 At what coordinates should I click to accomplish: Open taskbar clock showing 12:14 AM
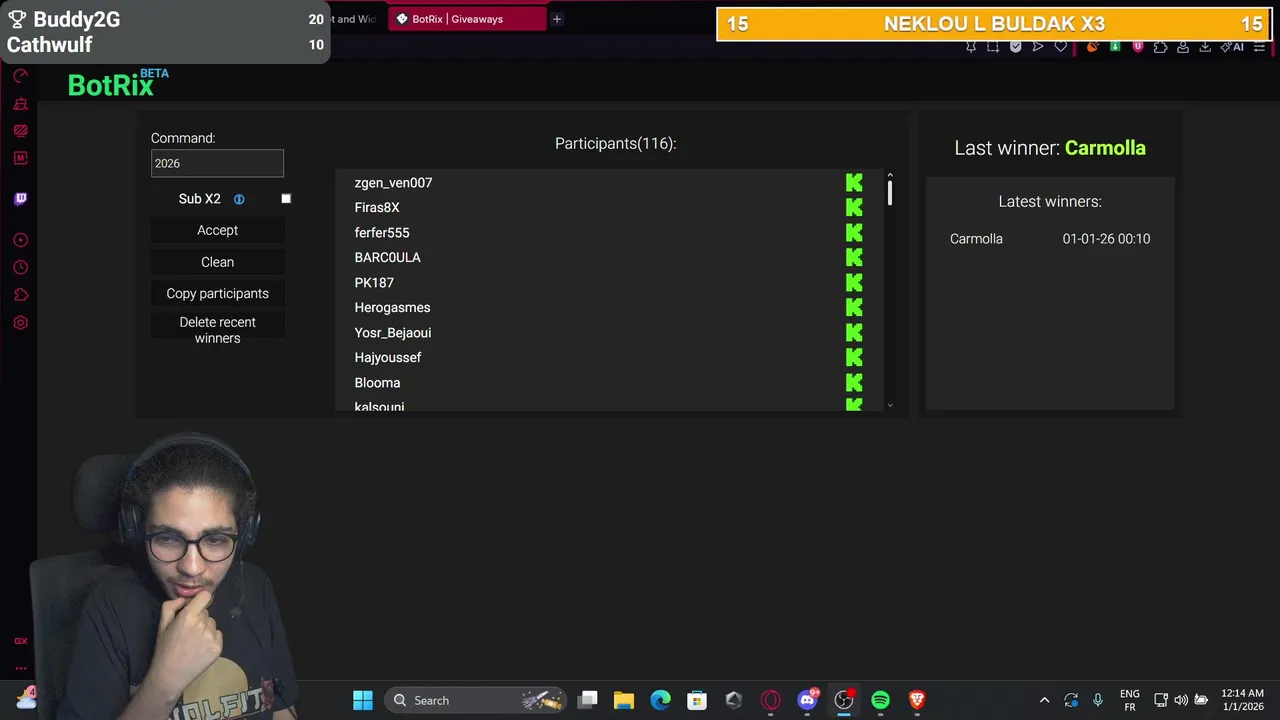pos(1242,700)
